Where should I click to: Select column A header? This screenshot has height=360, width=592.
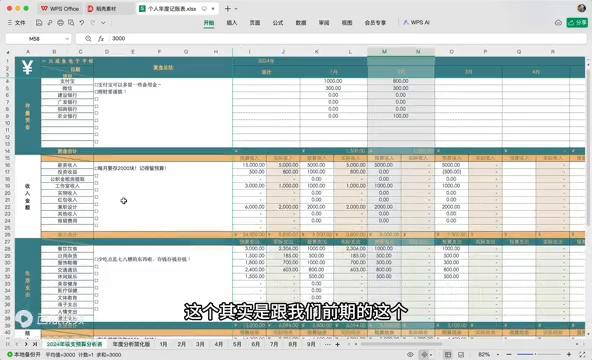click(28, 52)
